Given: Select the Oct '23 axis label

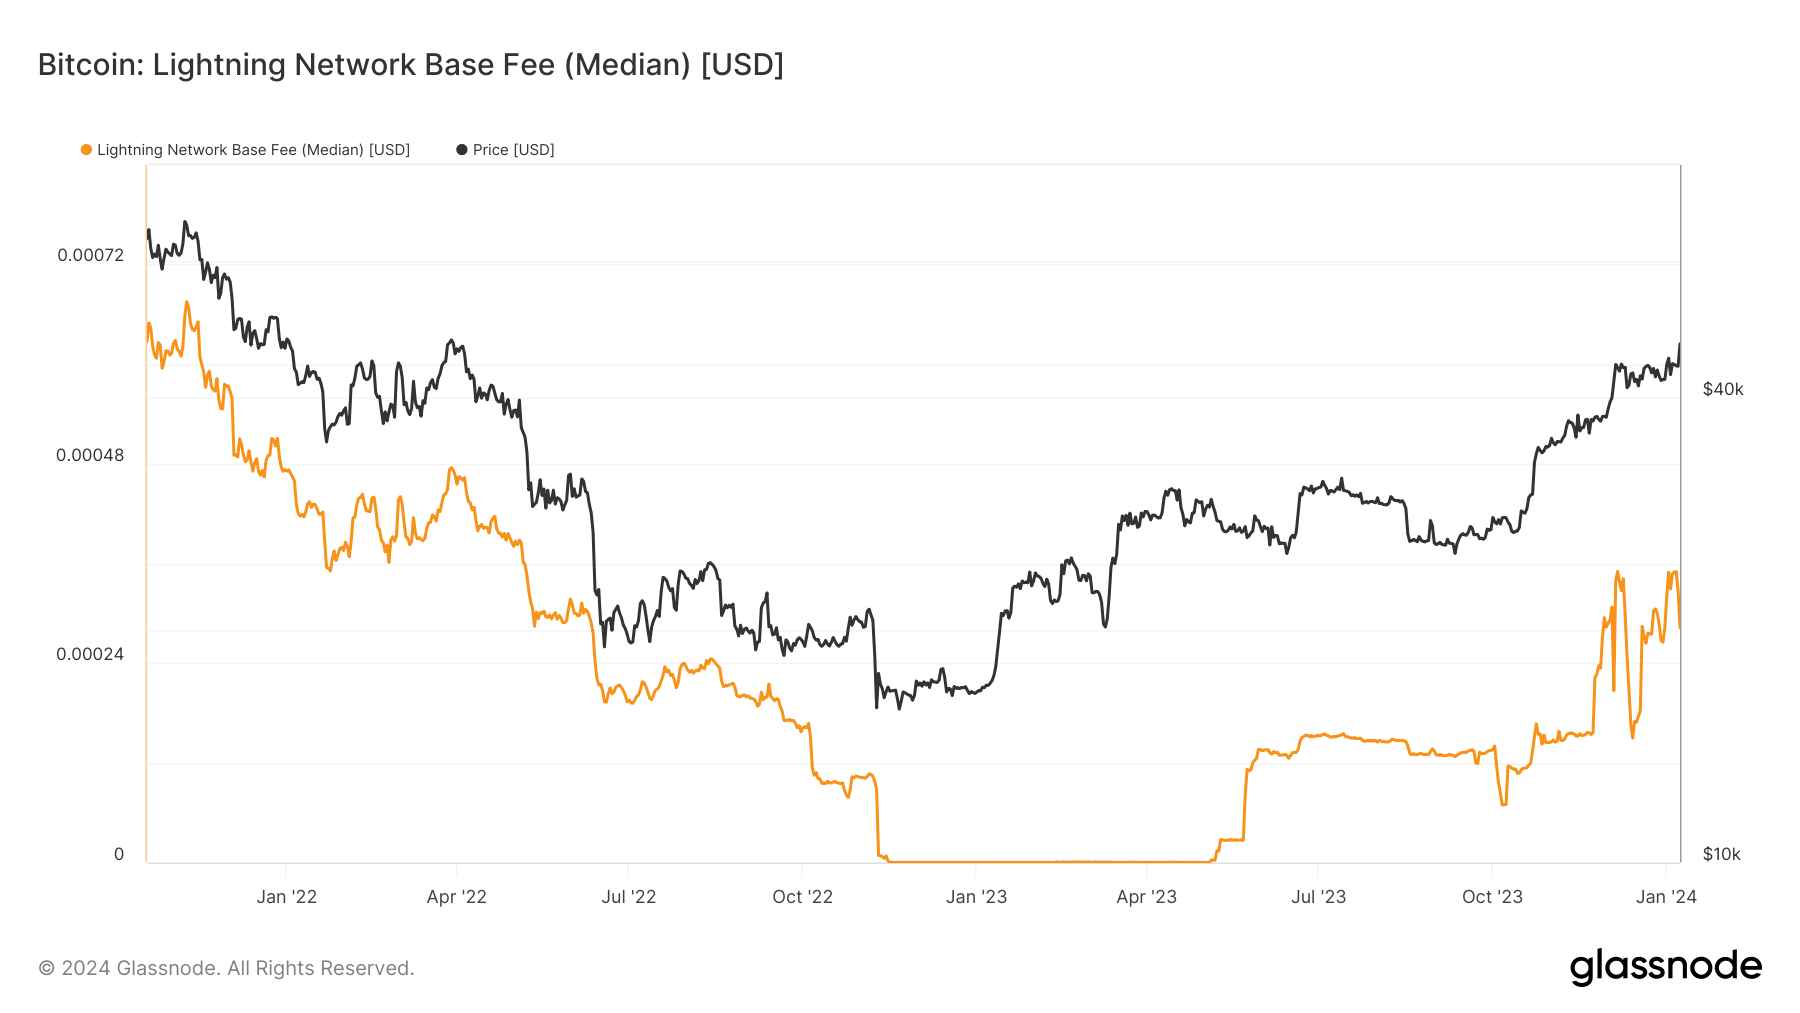Looking at the screenshot, I should (1492, 897).
